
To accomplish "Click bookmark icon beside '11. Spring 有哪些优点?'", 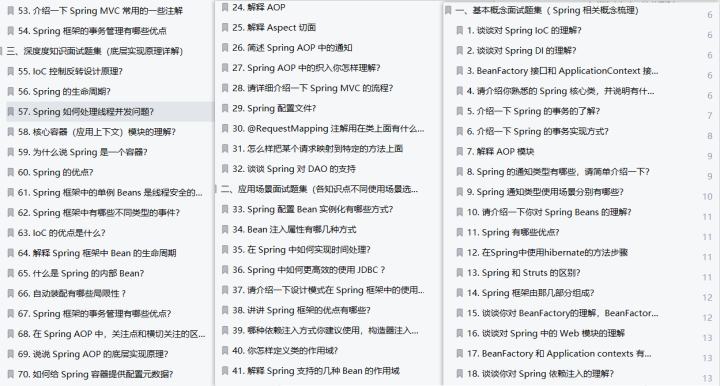I will coord(460,232).
